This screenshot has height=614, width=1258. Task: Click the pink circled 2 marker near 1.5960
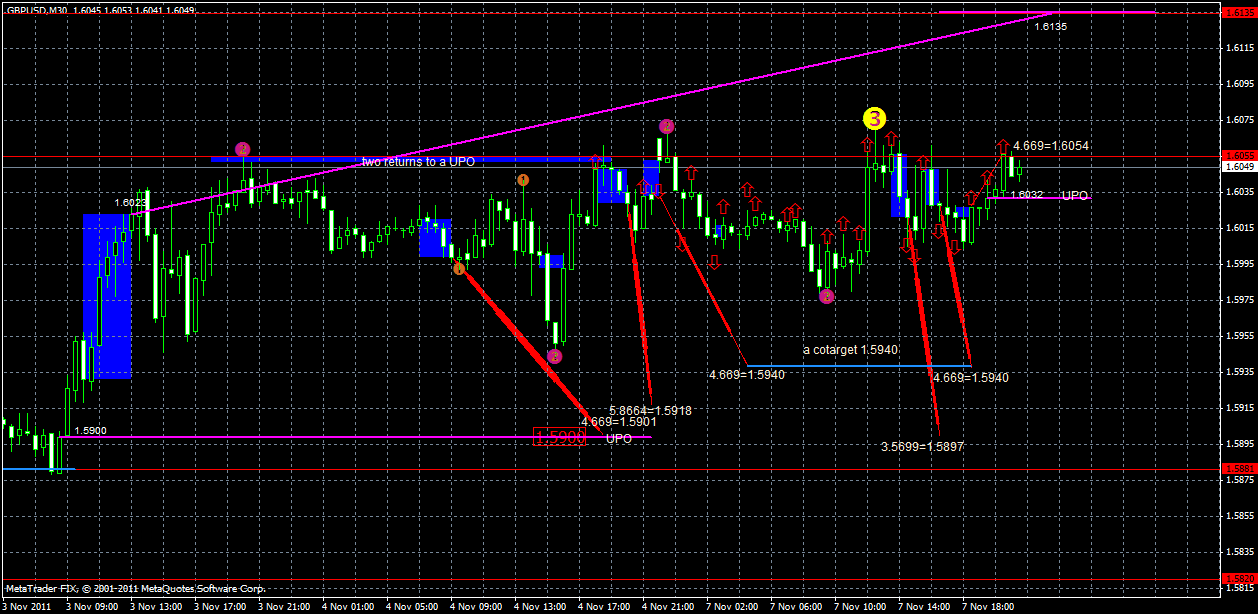pyautogui.click(x=555, y=356)
